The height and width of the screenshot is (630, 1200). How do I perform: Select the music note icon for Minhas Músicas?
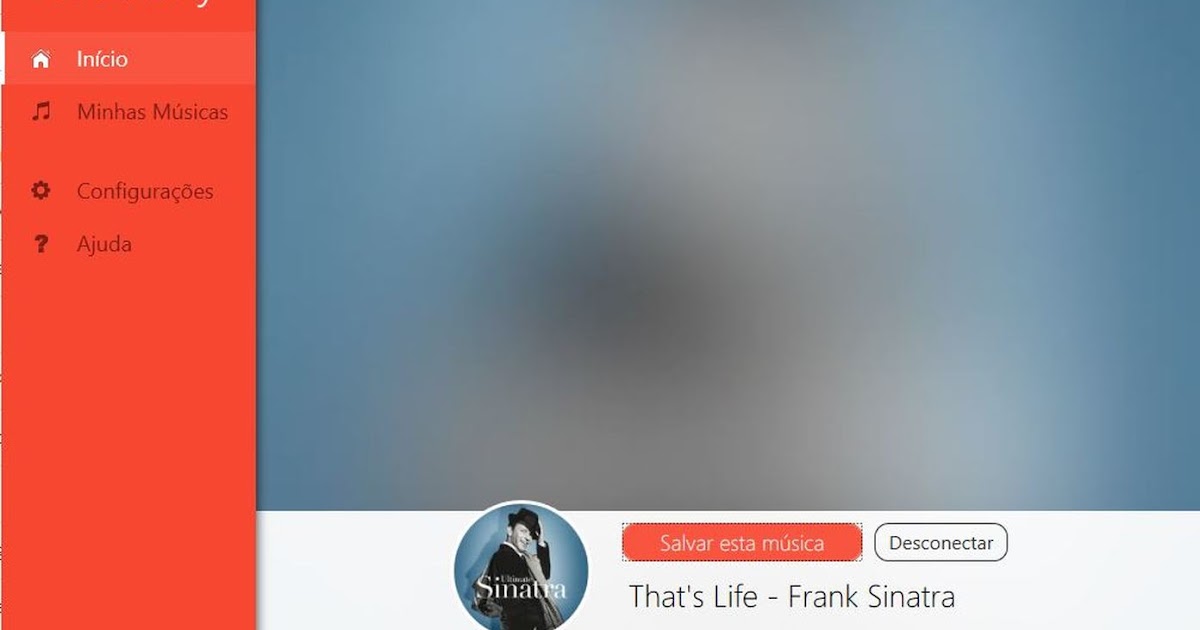[41, 112]
